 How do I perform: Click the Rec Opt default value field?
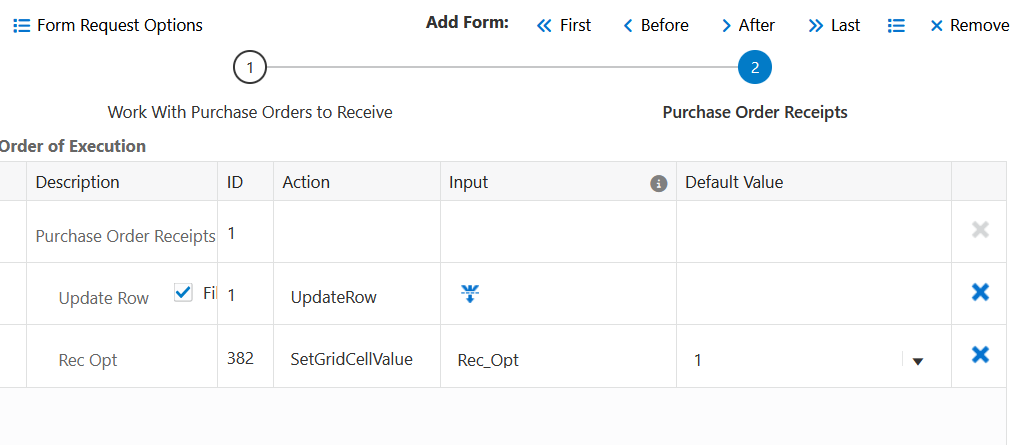pyautogui.click(x=790, y=360)
